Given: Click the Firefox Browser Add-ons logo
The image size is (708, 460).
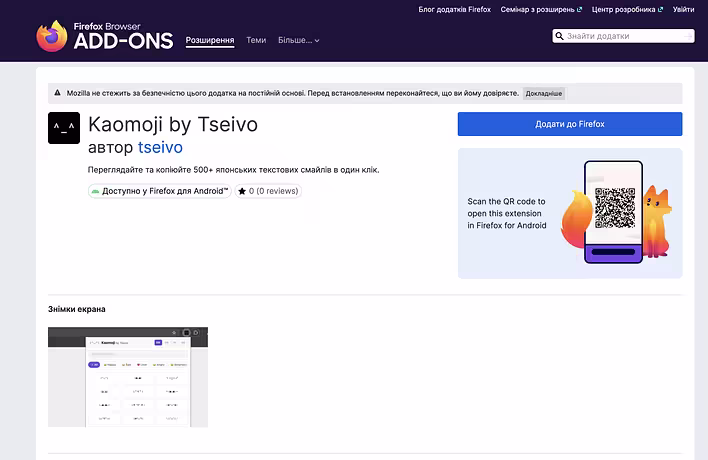Looking at the screenshot, I should (105, 36).
